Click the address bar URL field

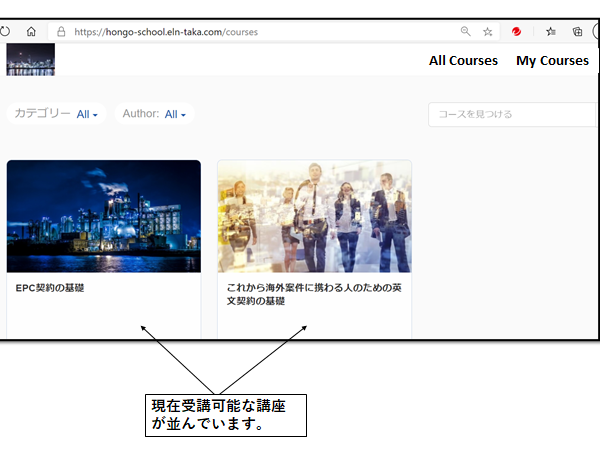pos(273,31)
